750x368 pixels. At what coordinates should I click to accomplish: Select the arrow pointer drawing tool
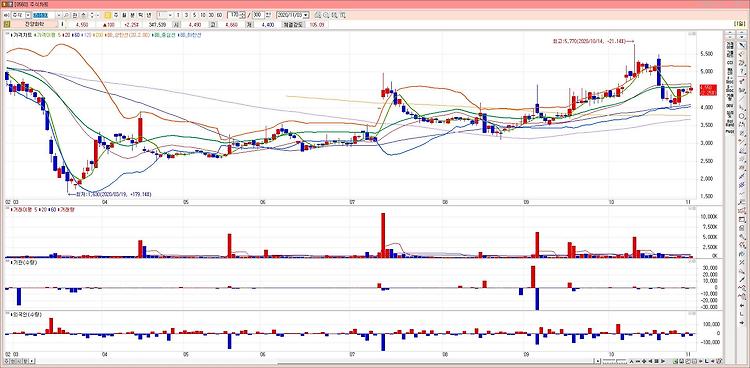[x=742, y=45]
